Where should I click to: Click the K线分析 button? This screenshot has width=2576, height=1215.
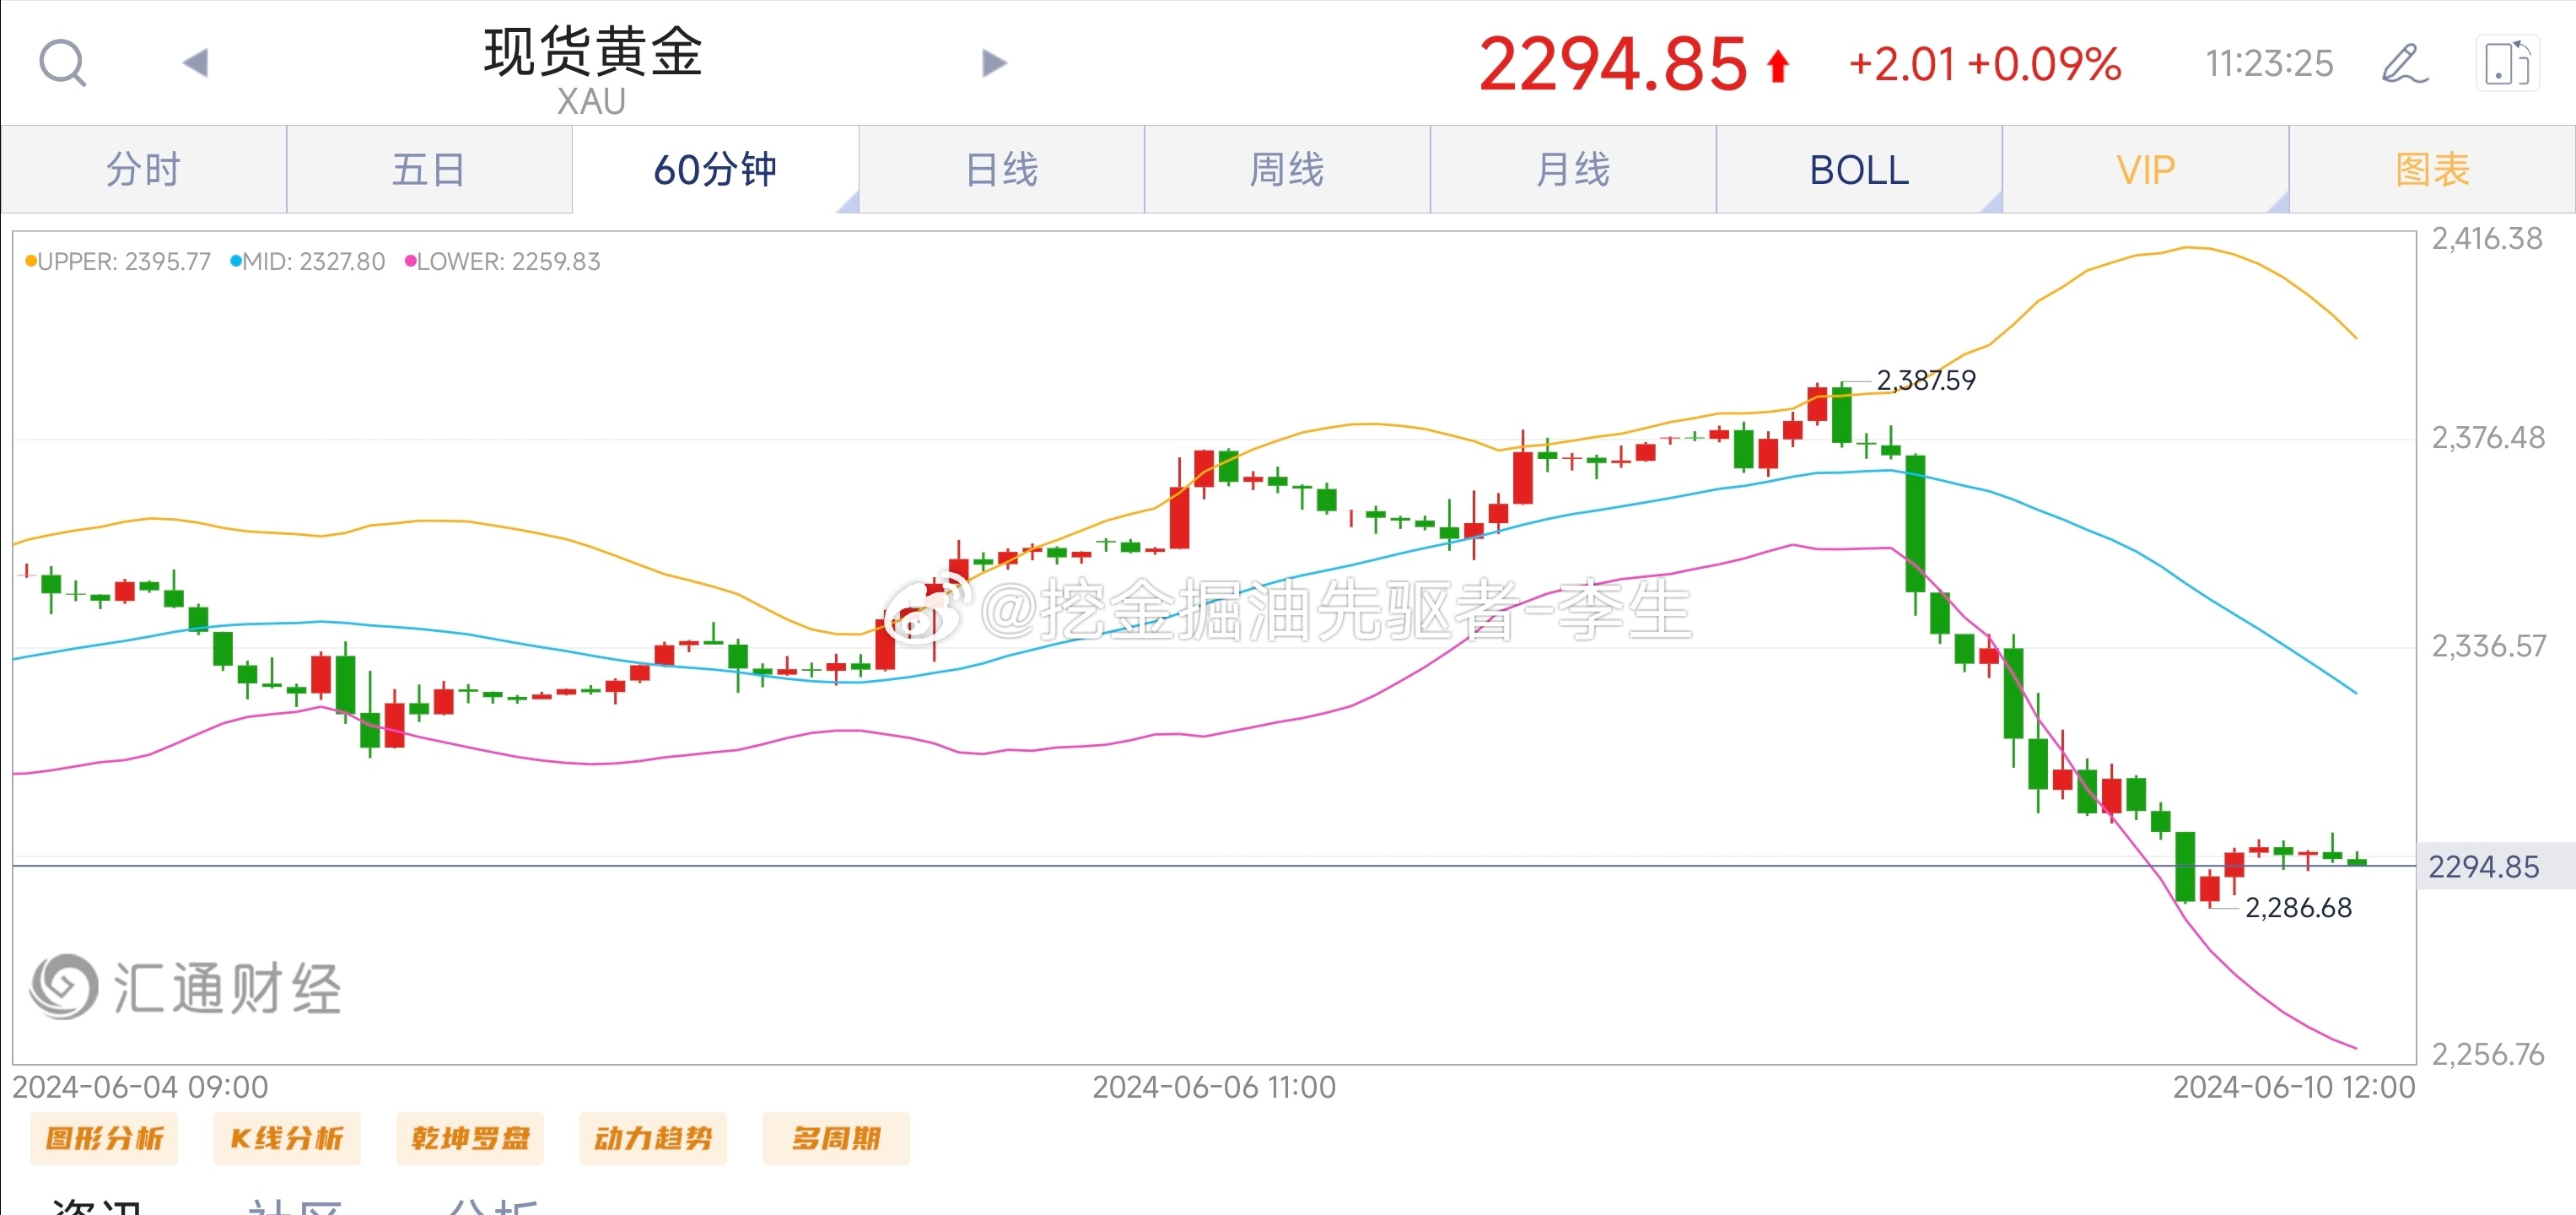click(x=287, y=1138)
